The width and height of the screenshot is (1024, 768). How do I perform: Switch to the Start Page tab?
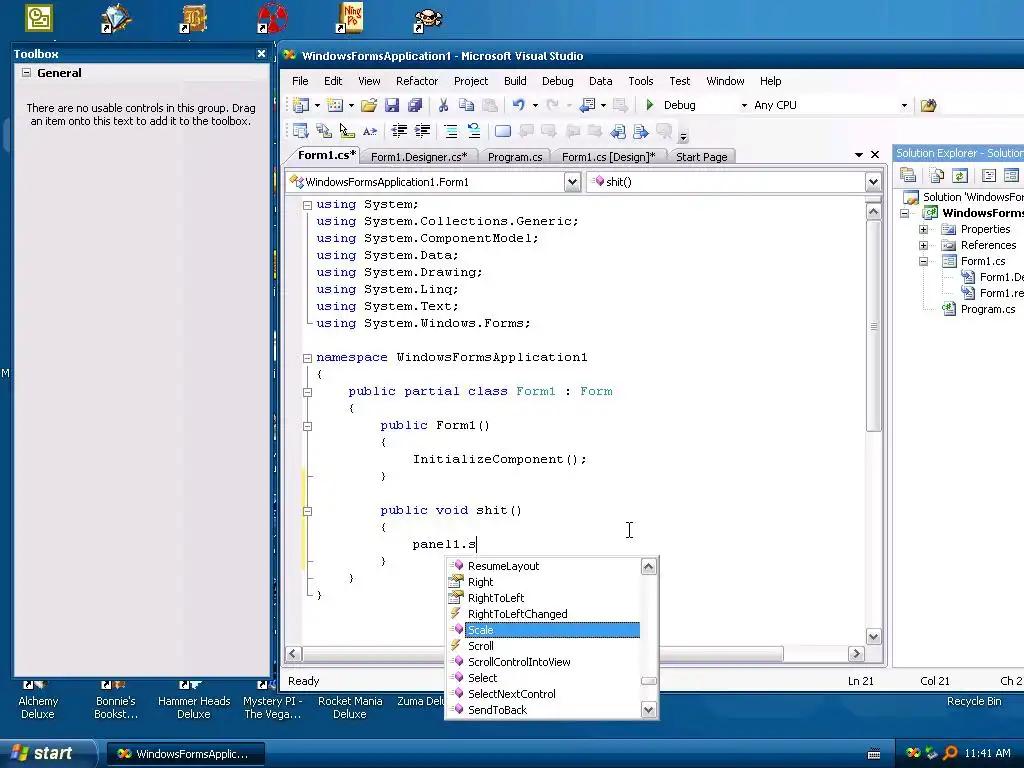pos(701,157)
